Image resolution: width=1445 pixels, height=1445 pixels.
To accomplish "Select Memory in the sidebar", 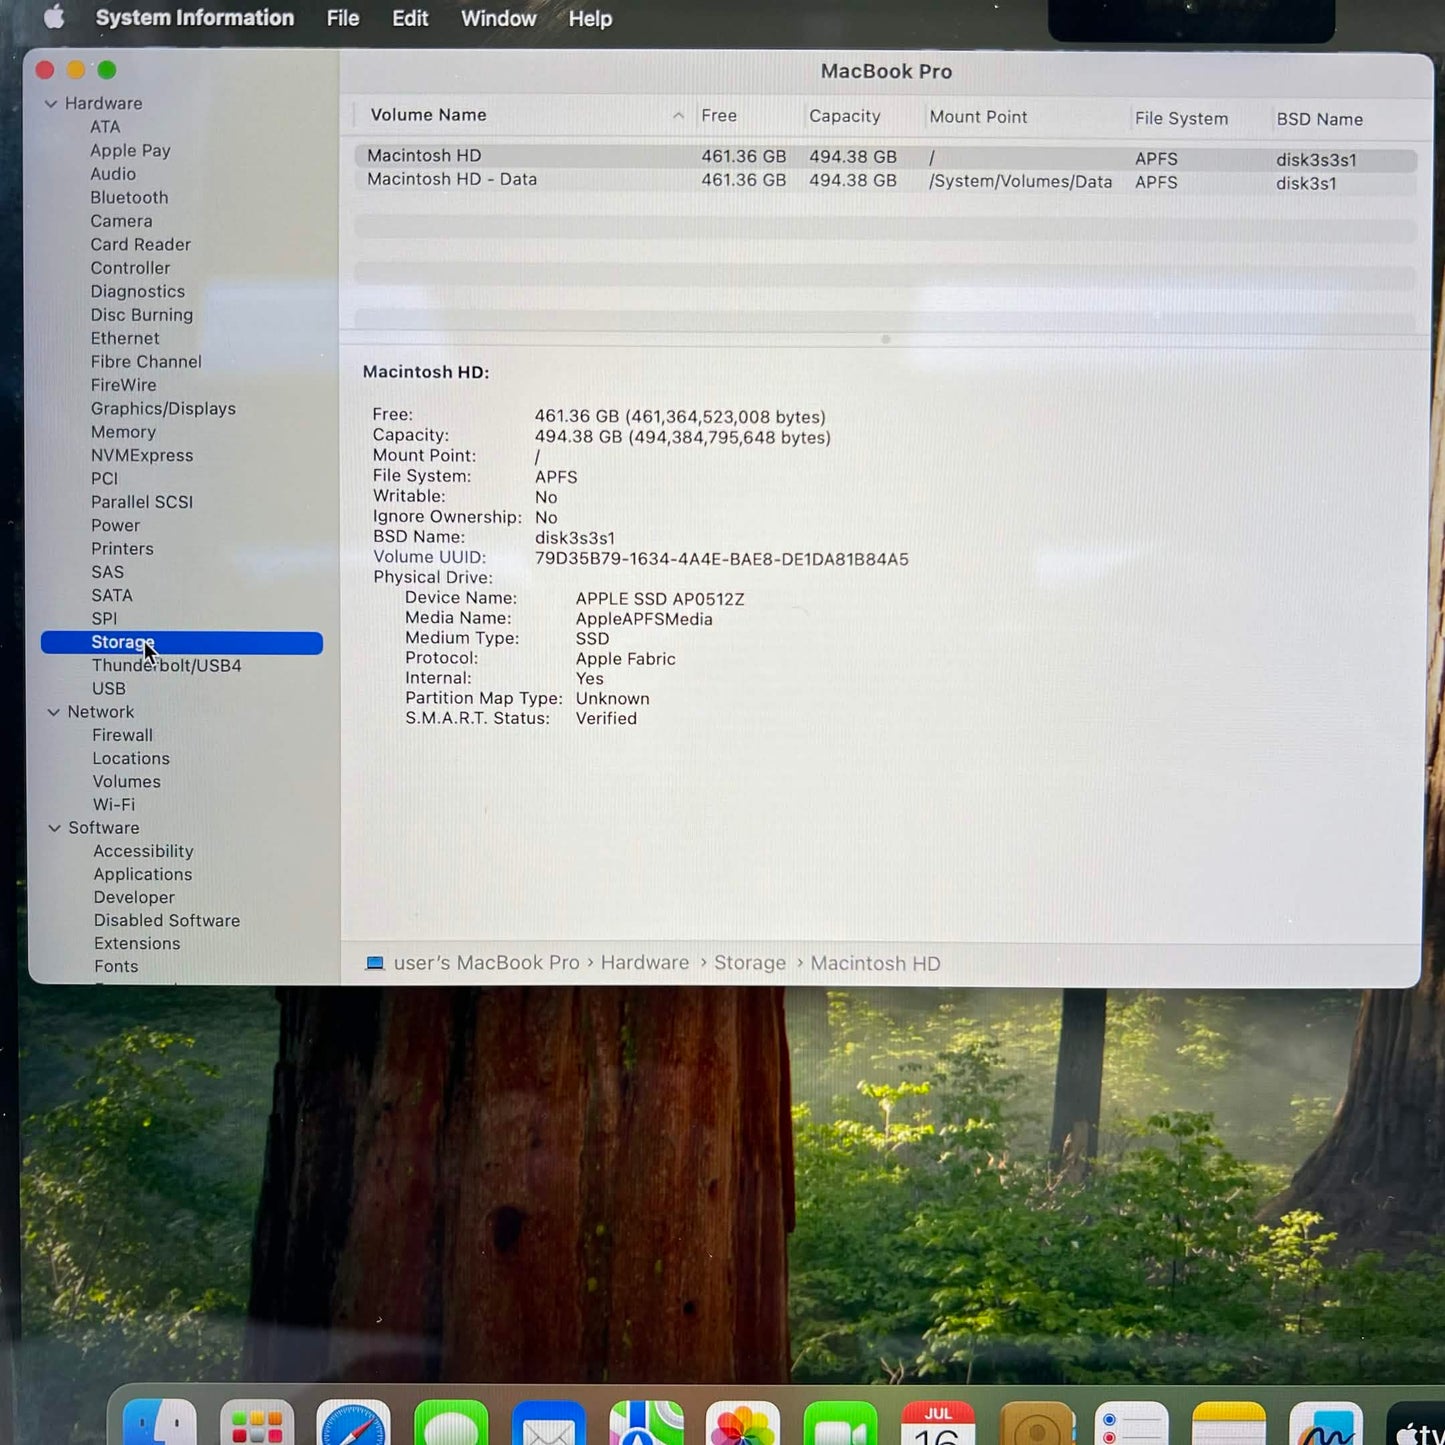I will pyautogui.click(x=123, y=432).
